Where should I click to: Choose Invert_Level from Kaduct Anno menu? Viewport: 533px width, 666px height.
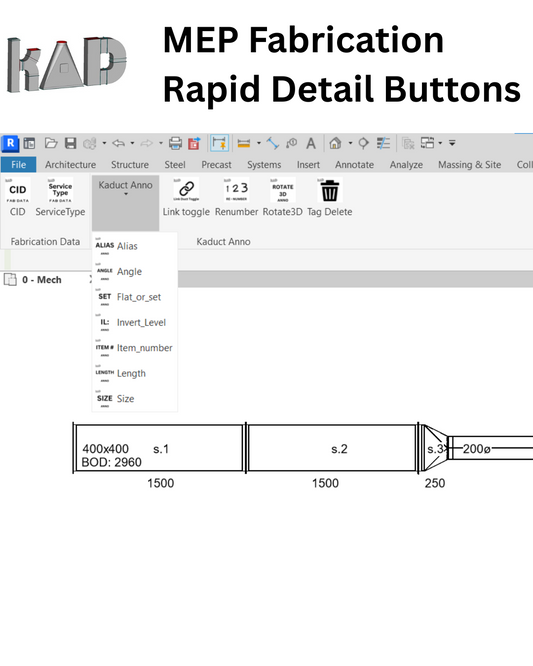point(134,323)
